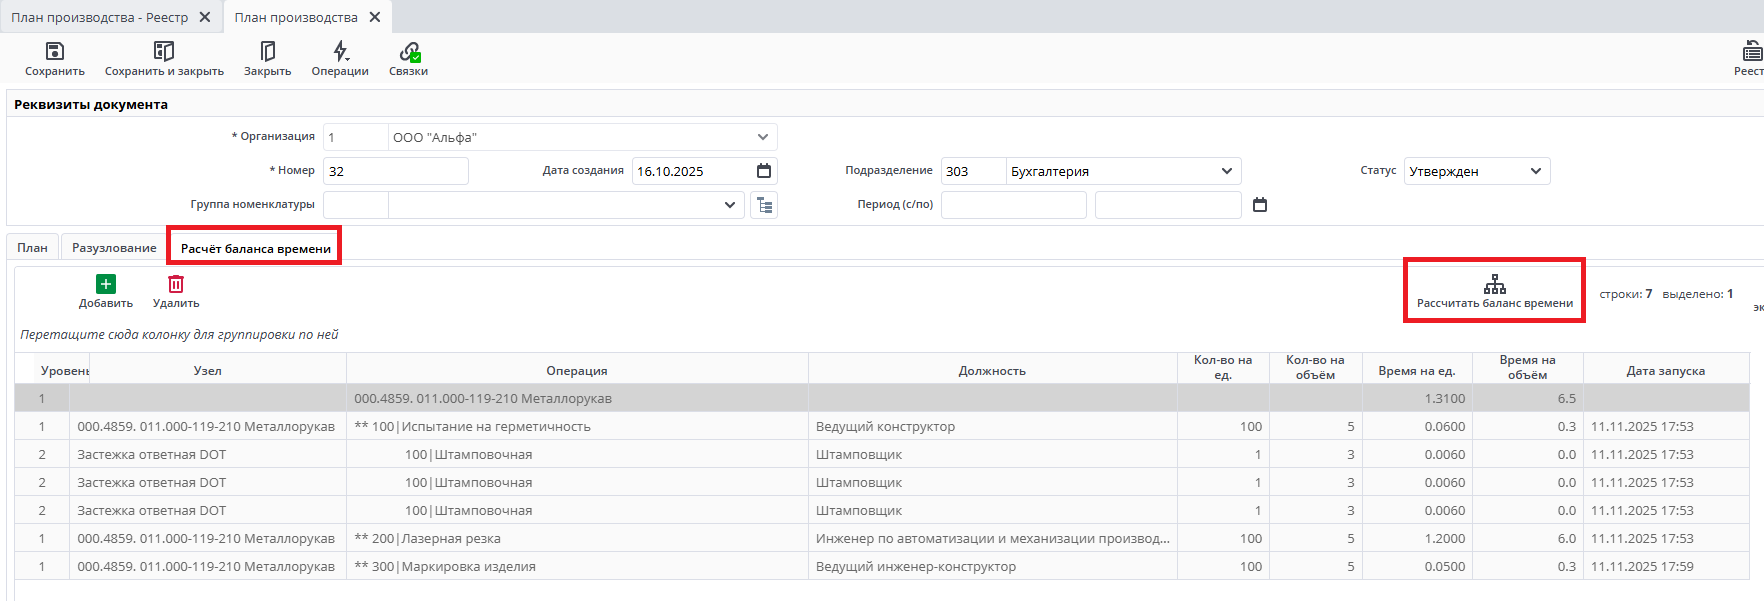This screenshot has height=601, width=1764.
Task: Open calendar picker for Период field
Action: tap(1260, 205)
